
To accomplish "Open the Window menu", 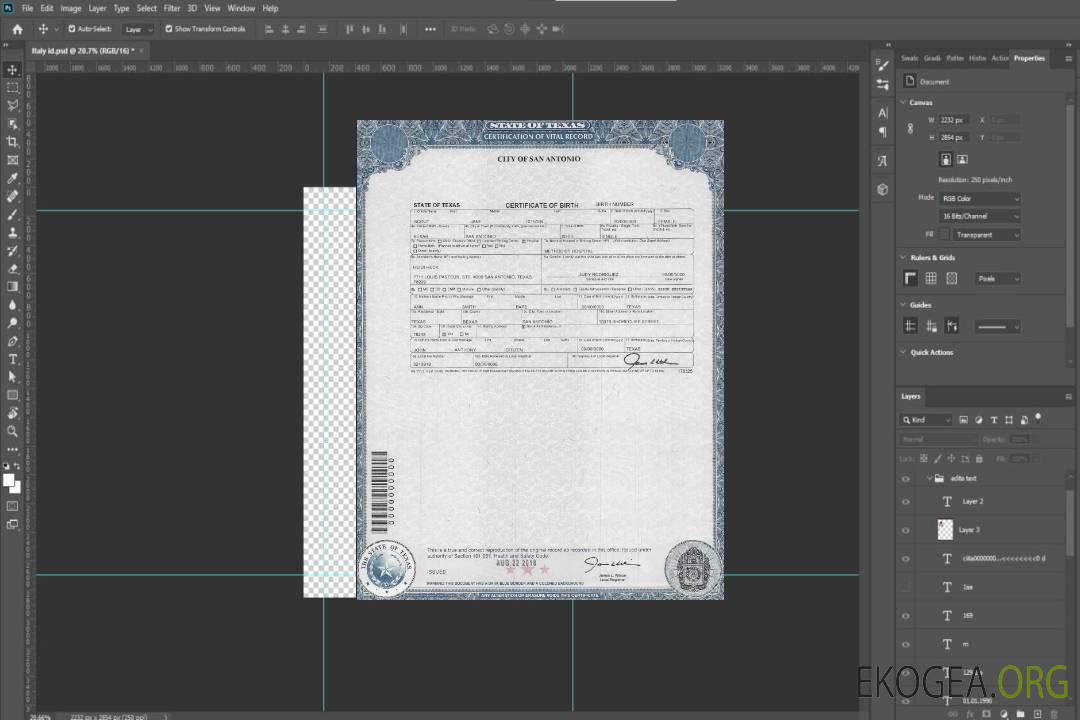I will click(241, 8).
